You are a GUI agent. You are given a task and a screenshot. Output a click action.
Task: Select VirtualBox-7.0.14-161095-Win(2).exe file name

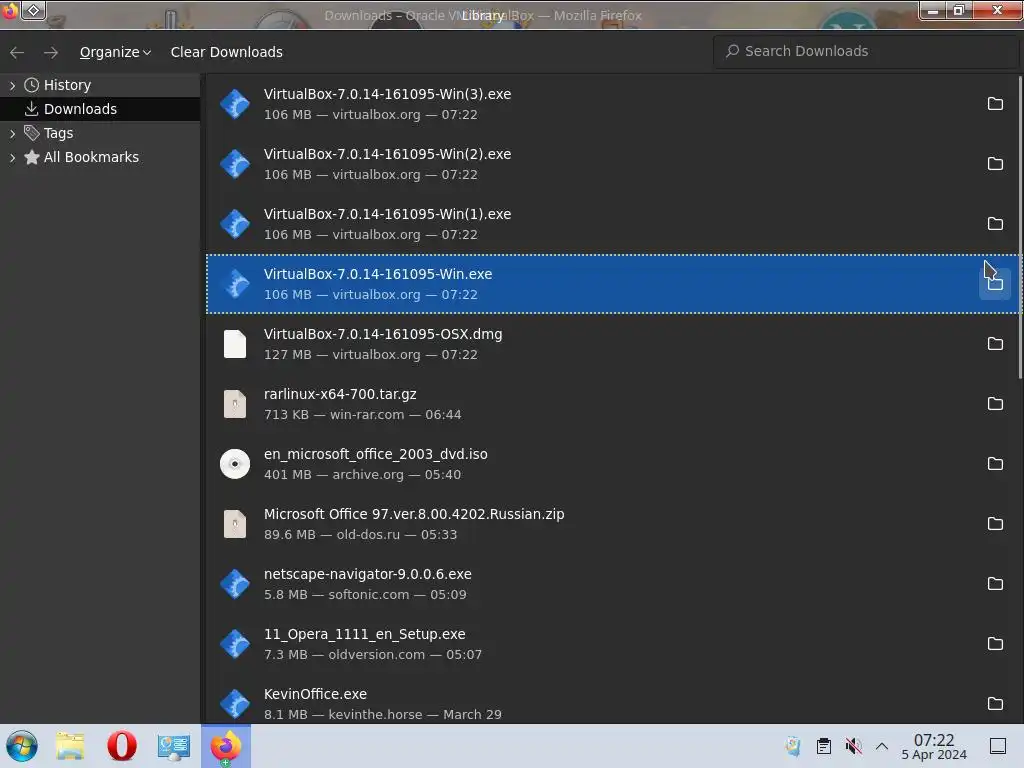(x=387, y=154)
